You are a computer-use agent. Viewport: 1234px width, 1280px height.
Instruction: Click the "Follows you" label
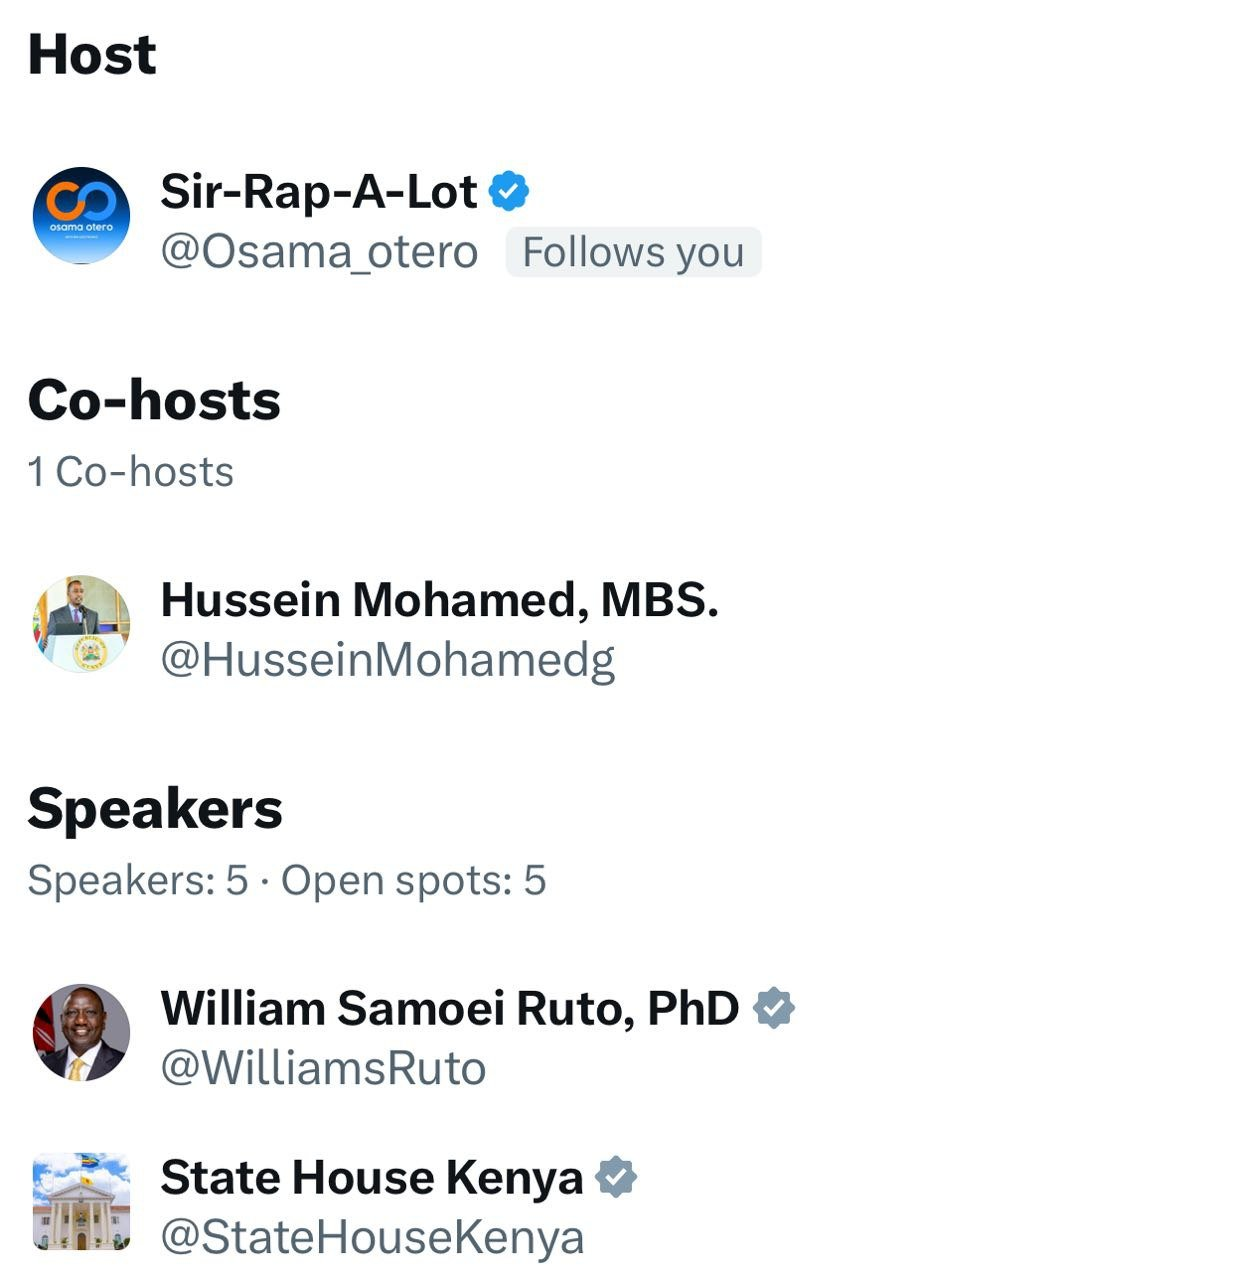(x=633, y=252)
